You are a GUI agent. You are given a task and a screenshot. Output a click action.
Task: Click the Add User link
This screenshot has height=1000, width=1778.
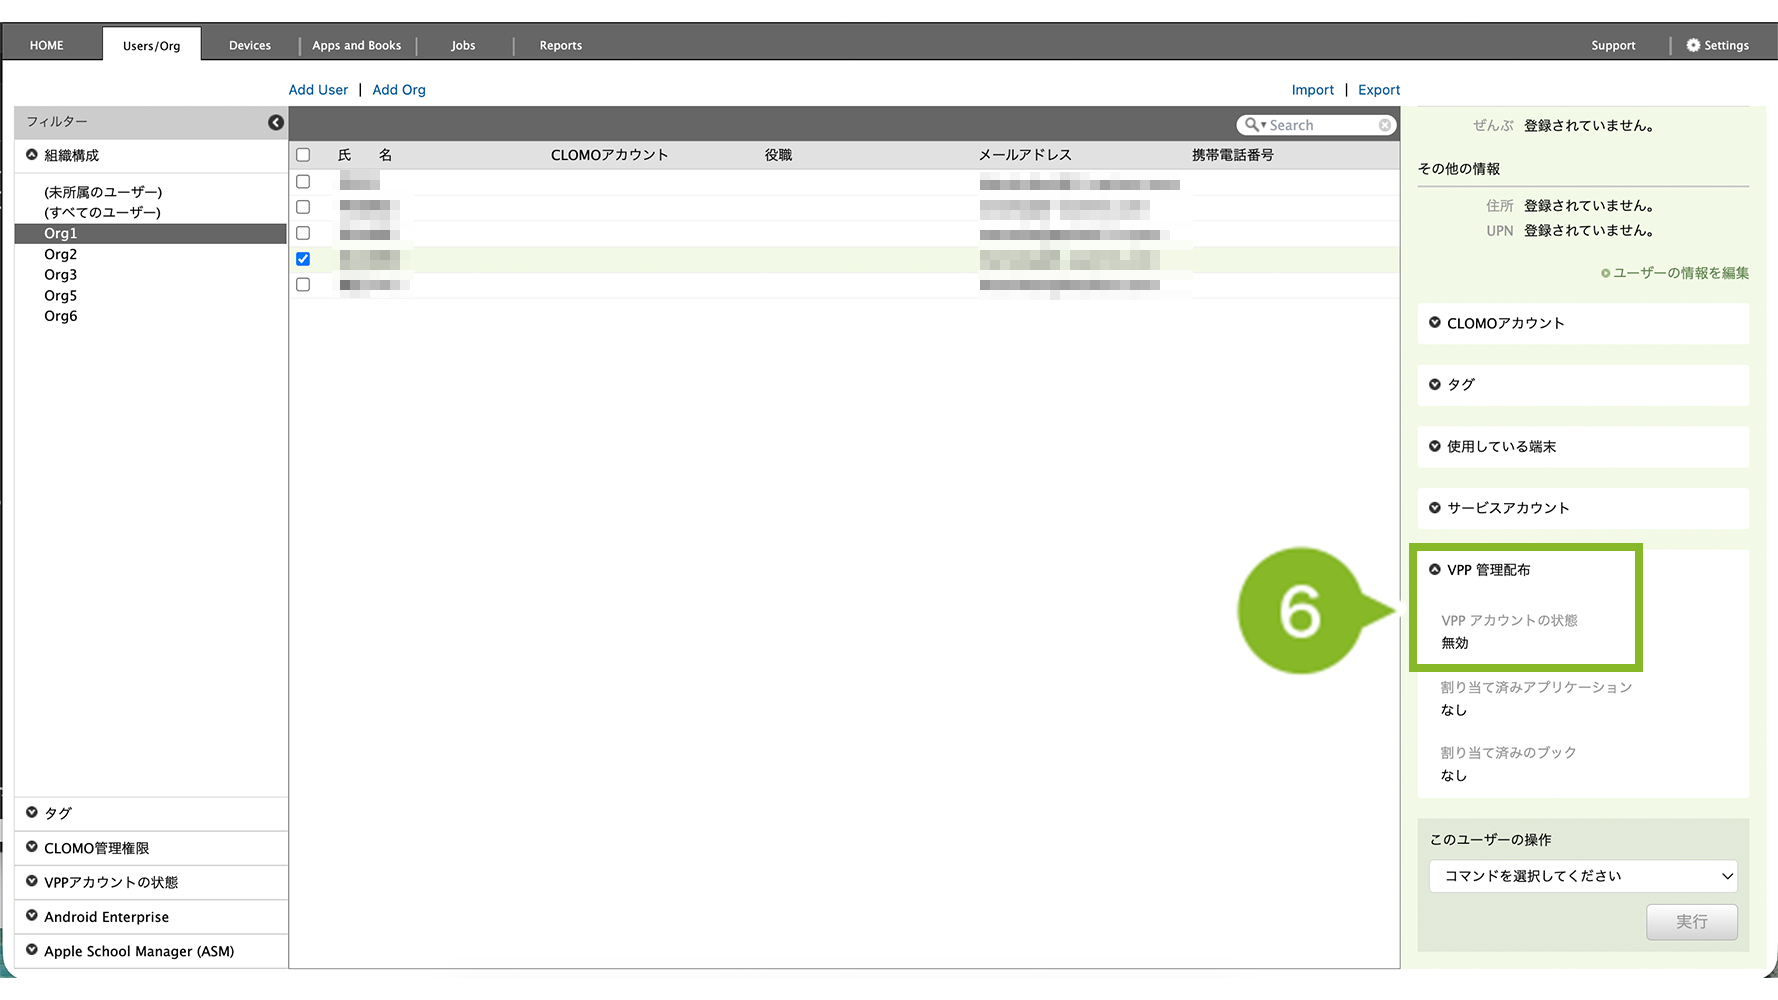pos(318,90)
